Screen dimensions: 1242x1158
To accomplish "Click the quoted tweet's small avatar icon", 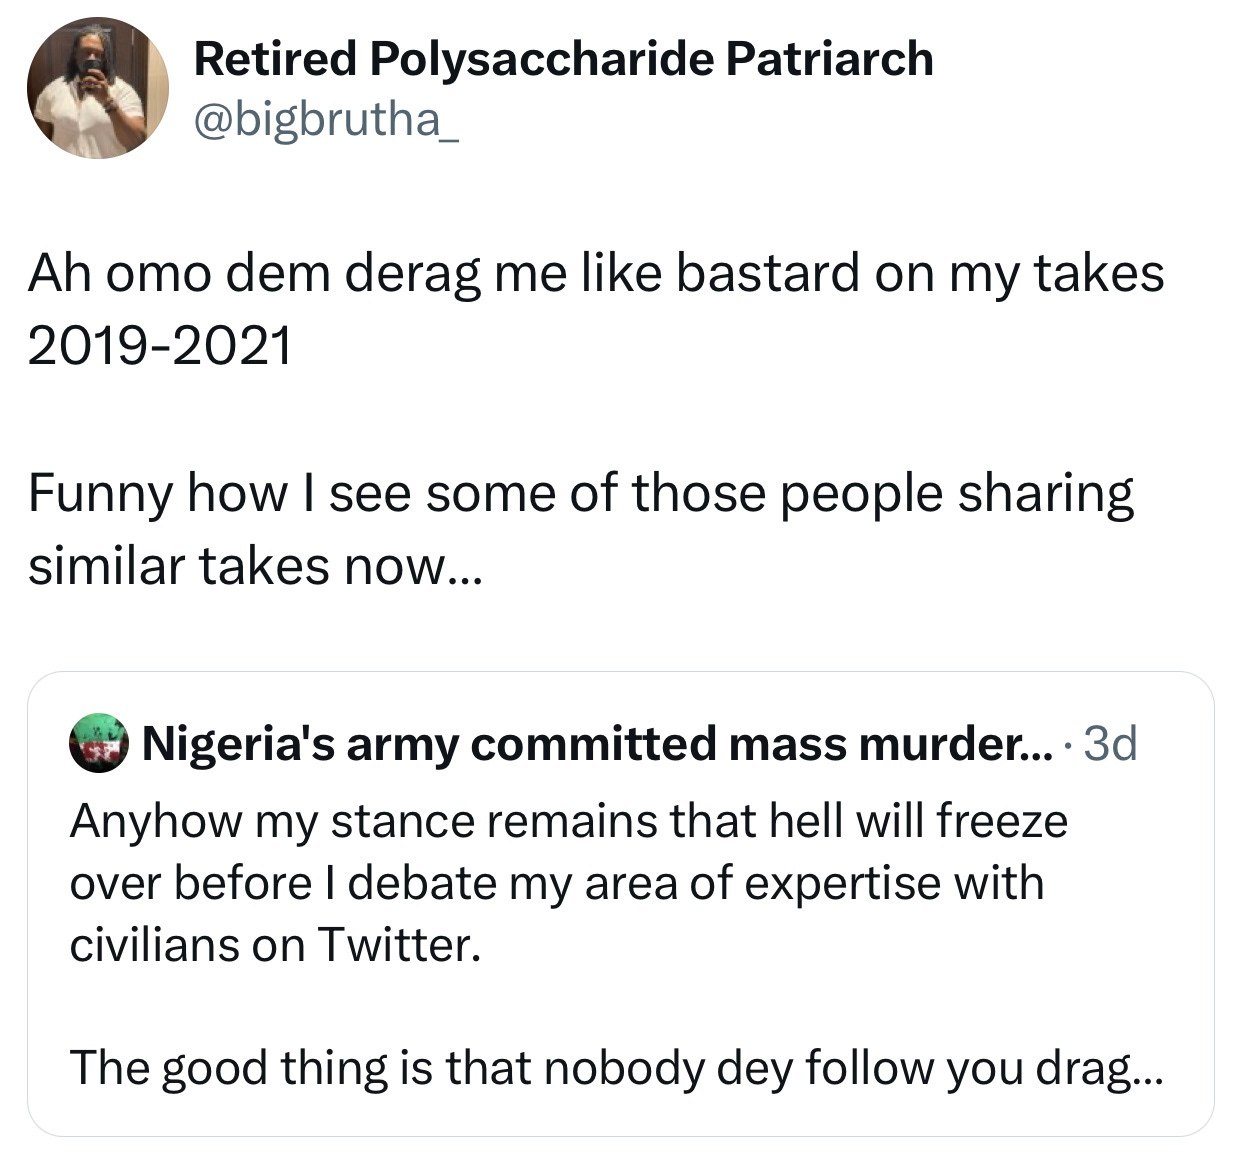I will 99,743.
